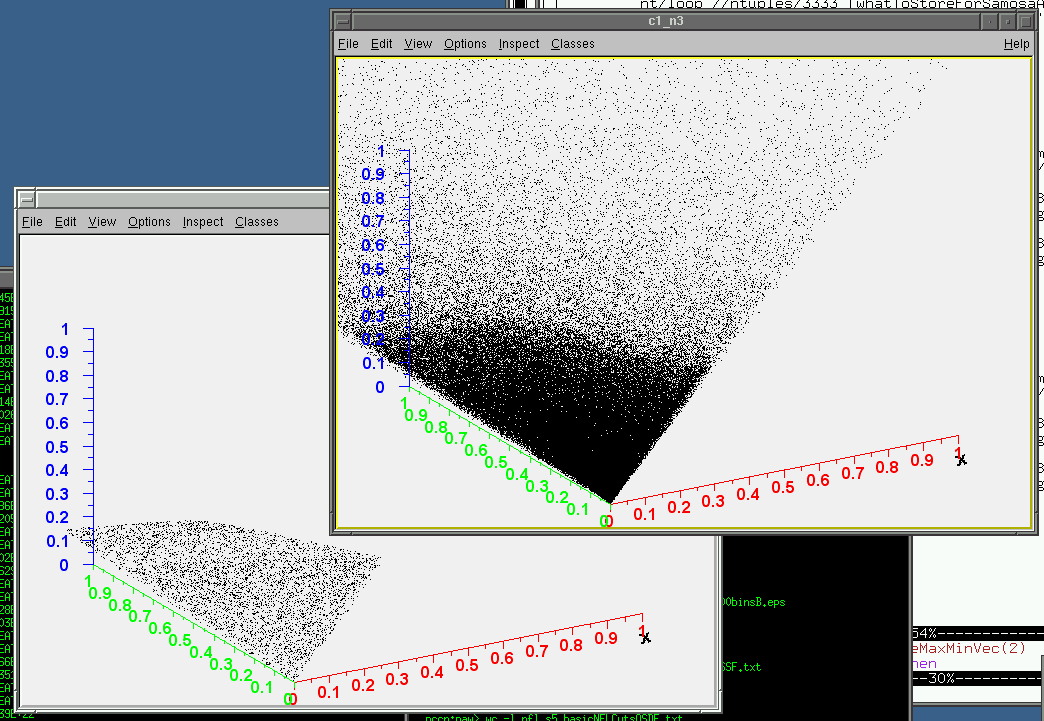Open the View menu in c1_n3 window
Image resolution: width=1044 pixels, height=721 pixels.
tap(418, 44)
